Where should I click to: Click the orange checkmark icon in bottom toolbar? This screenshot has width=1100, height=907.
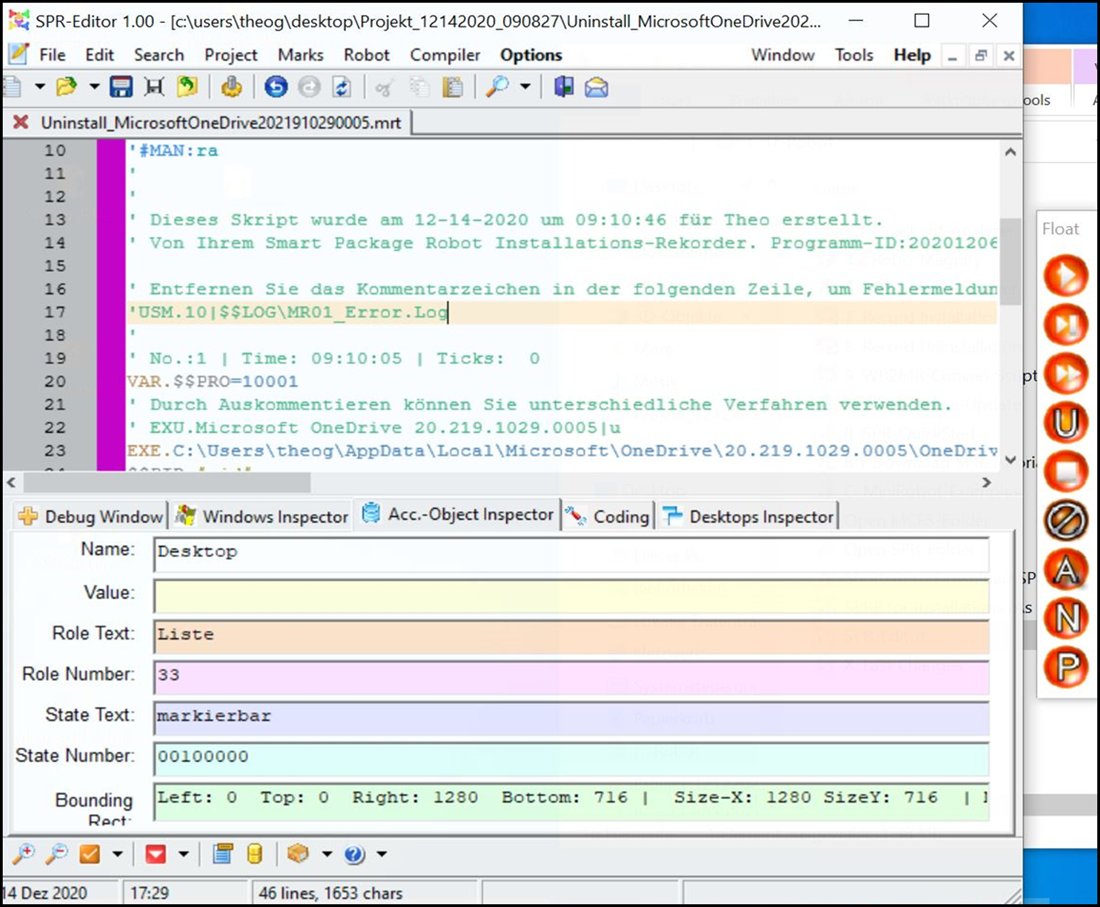88,853
